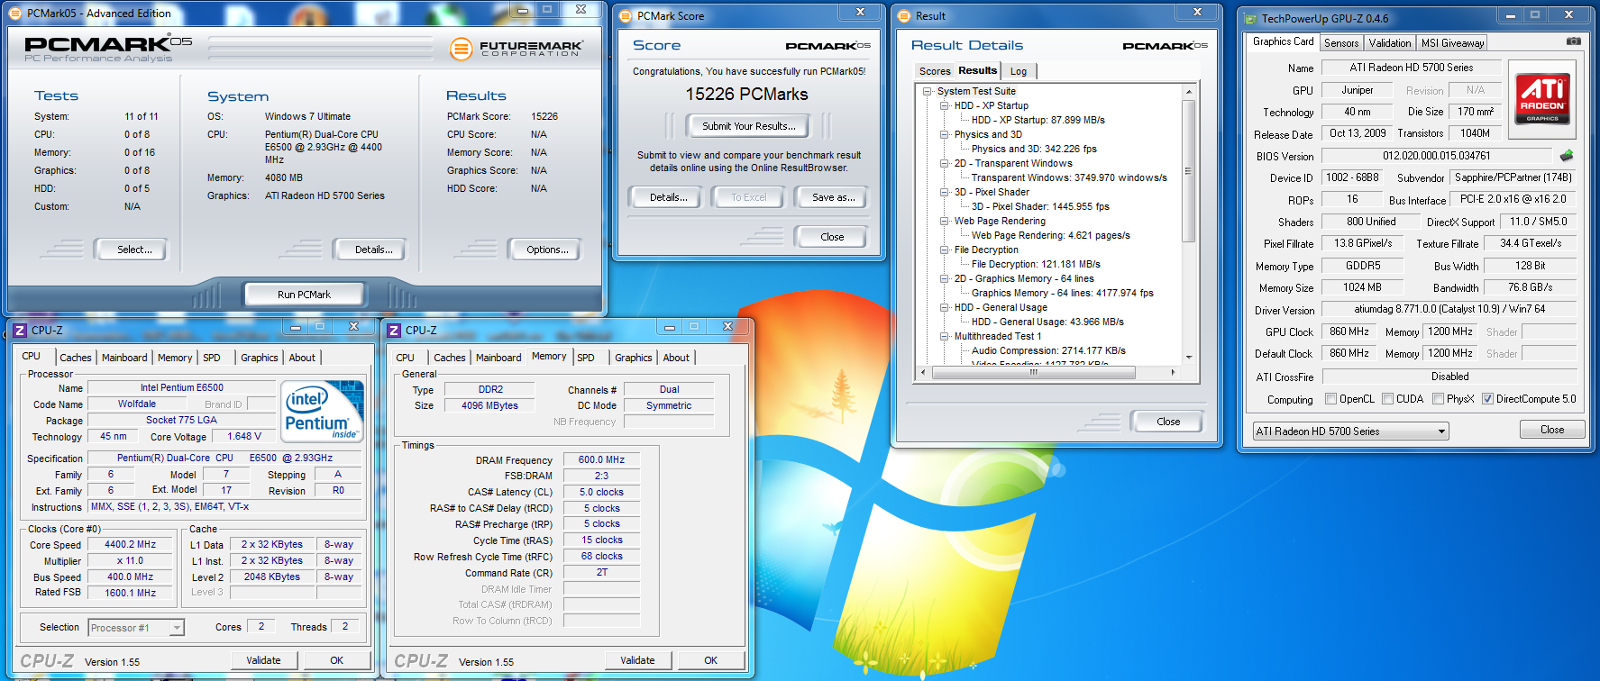Click the CPU-Z icon of the Memory tab window

394,330
